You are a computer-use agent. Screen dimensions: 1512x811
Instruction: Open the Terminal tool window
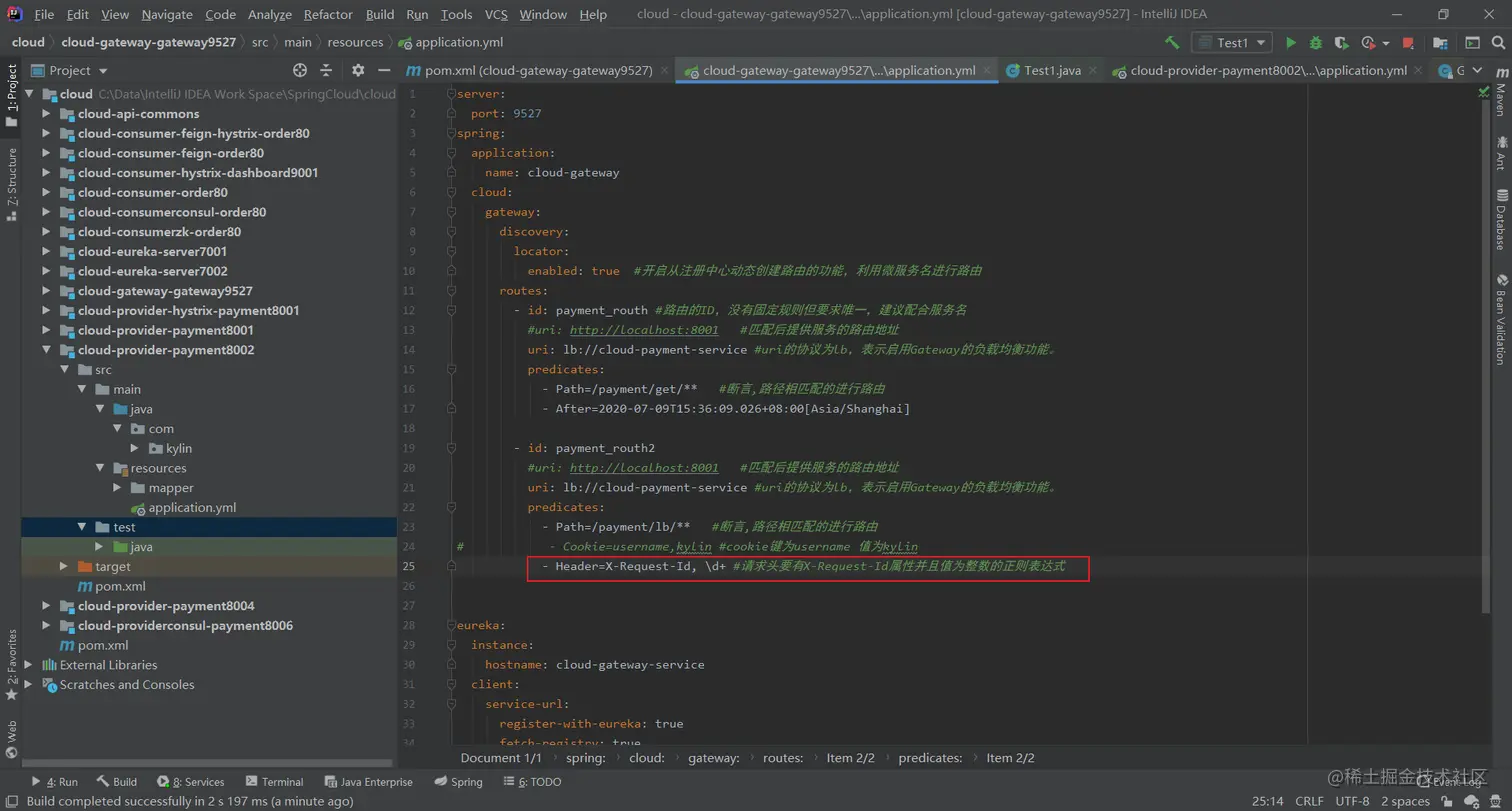tap(273, 782)
